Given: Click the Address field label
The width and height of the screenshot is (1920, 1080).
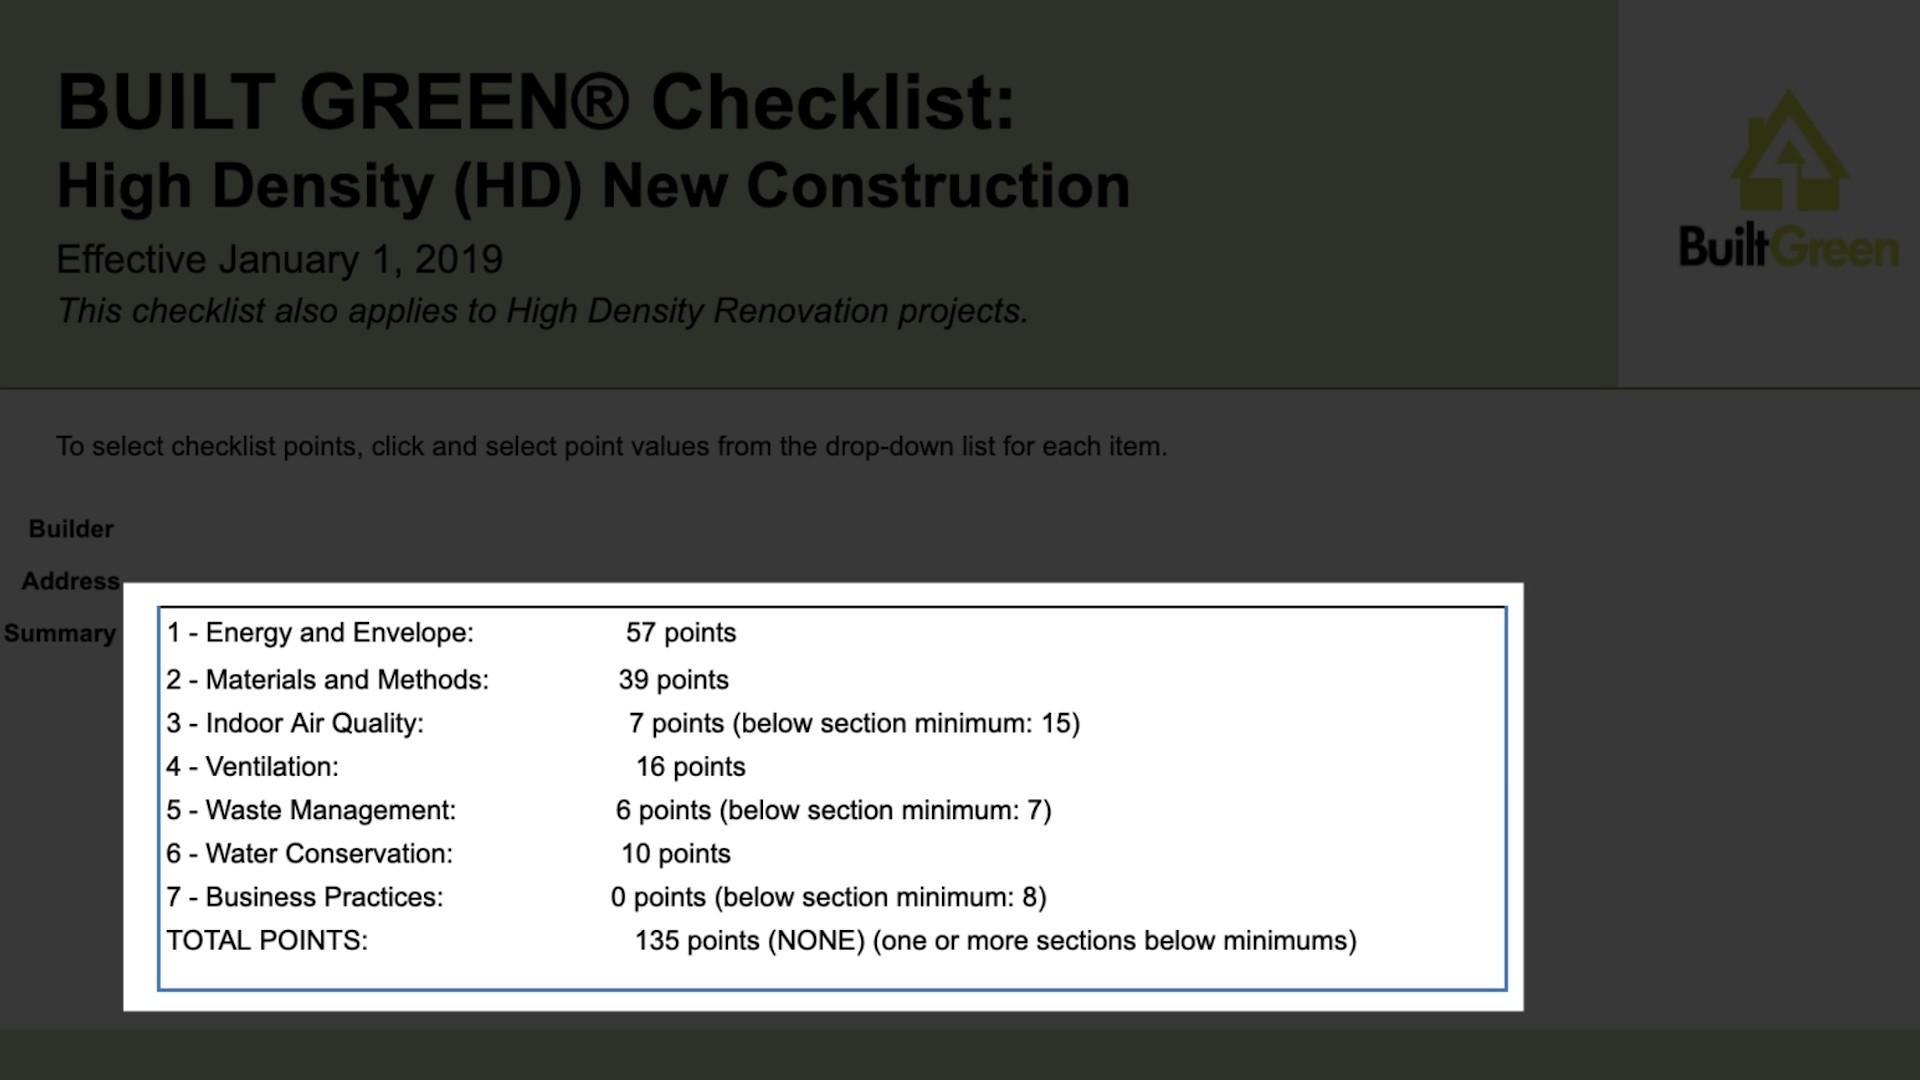Looking at the screenshot, I should pyautogui.click(x=71, y=581).
